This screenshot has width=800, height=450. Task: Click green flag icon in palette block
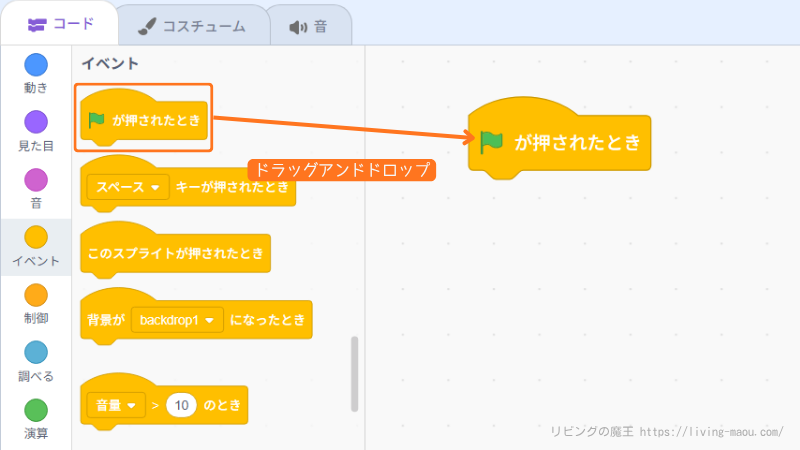(96, 121)
